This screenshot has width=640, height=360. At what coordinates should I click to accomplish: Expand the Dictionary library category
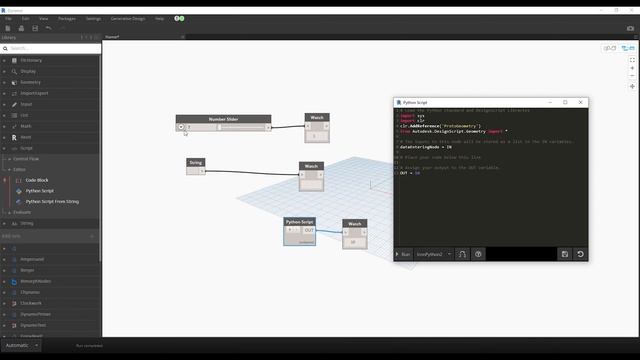click(4, 60)
